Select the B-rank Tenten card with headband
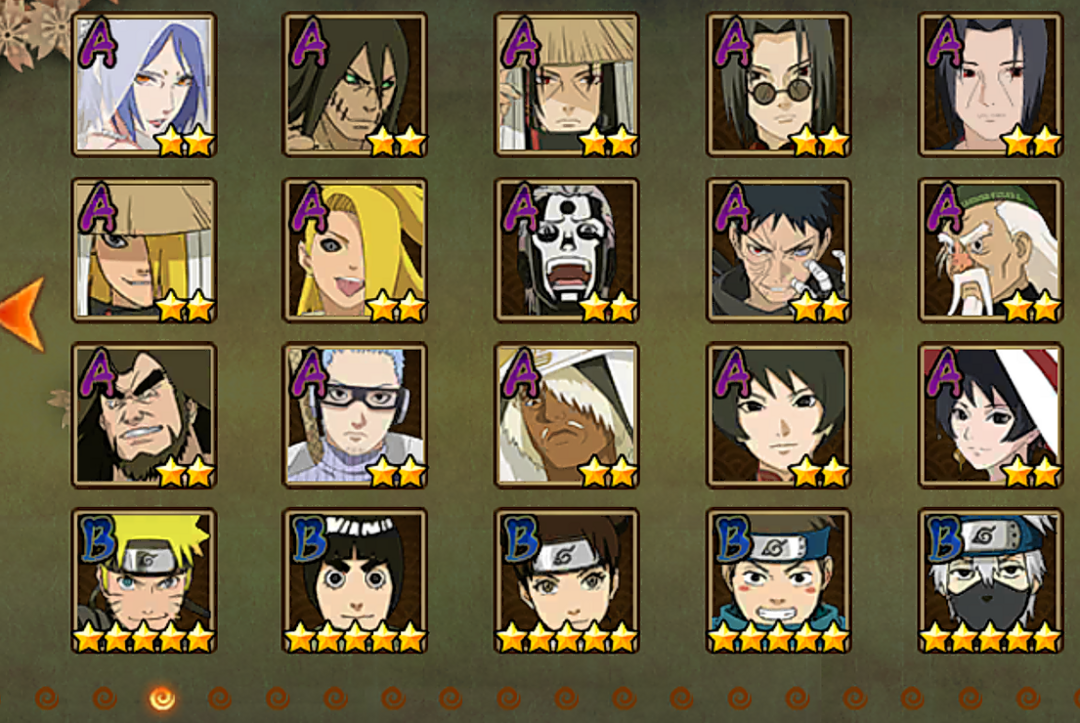Screen dimensions: 1080x723 pos(567,580)
